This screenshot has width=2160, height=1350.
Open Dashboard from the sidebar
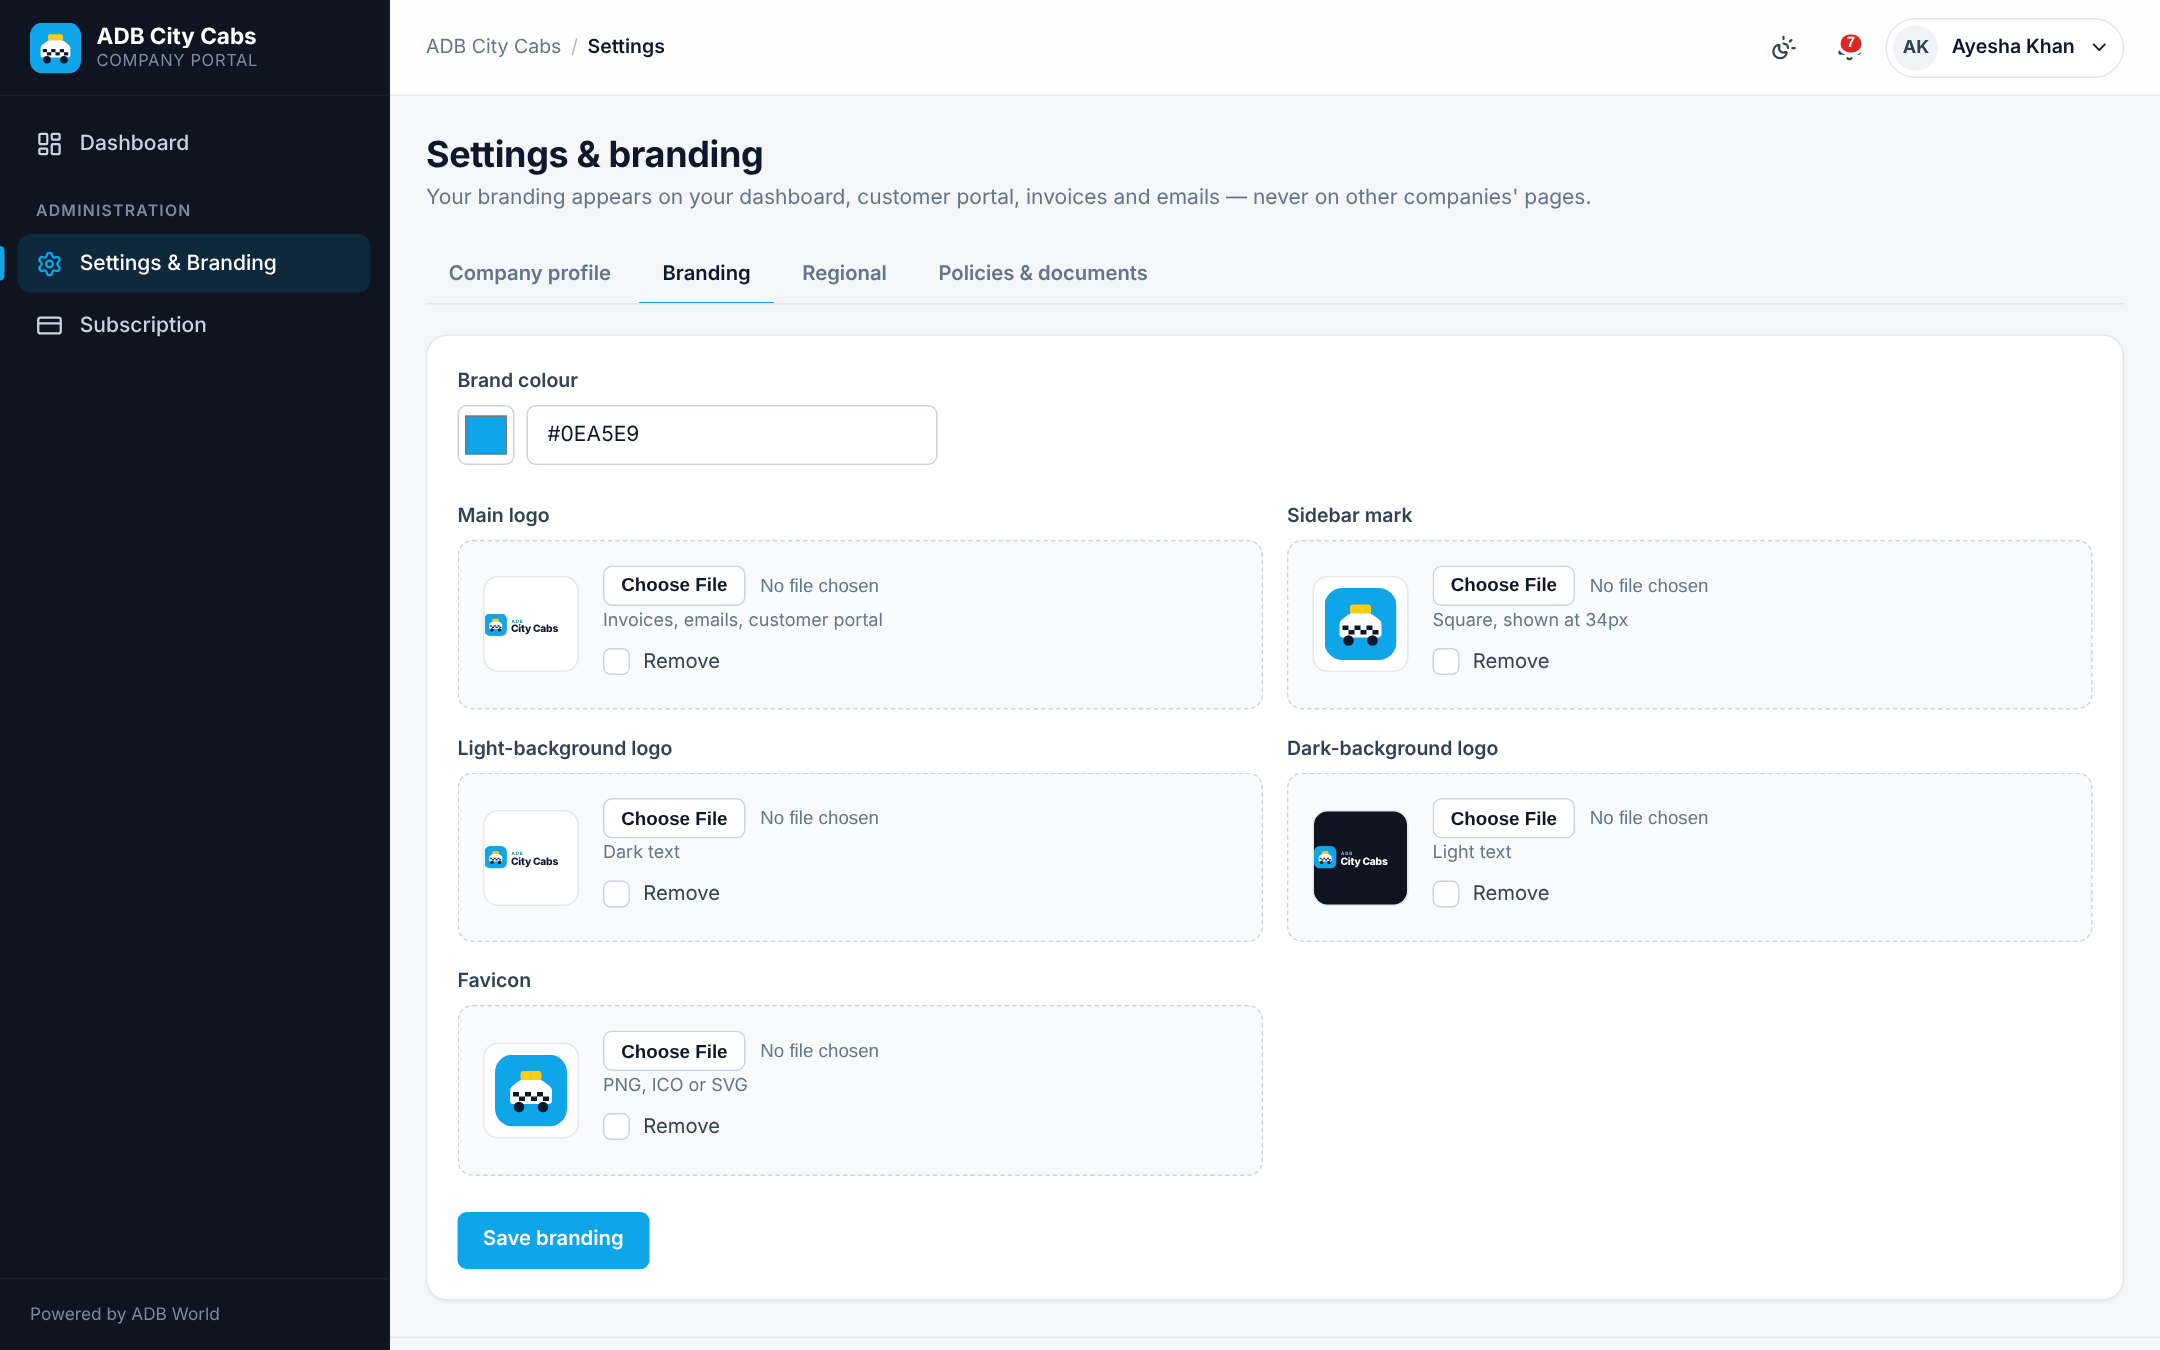click(x=194, y=143)
